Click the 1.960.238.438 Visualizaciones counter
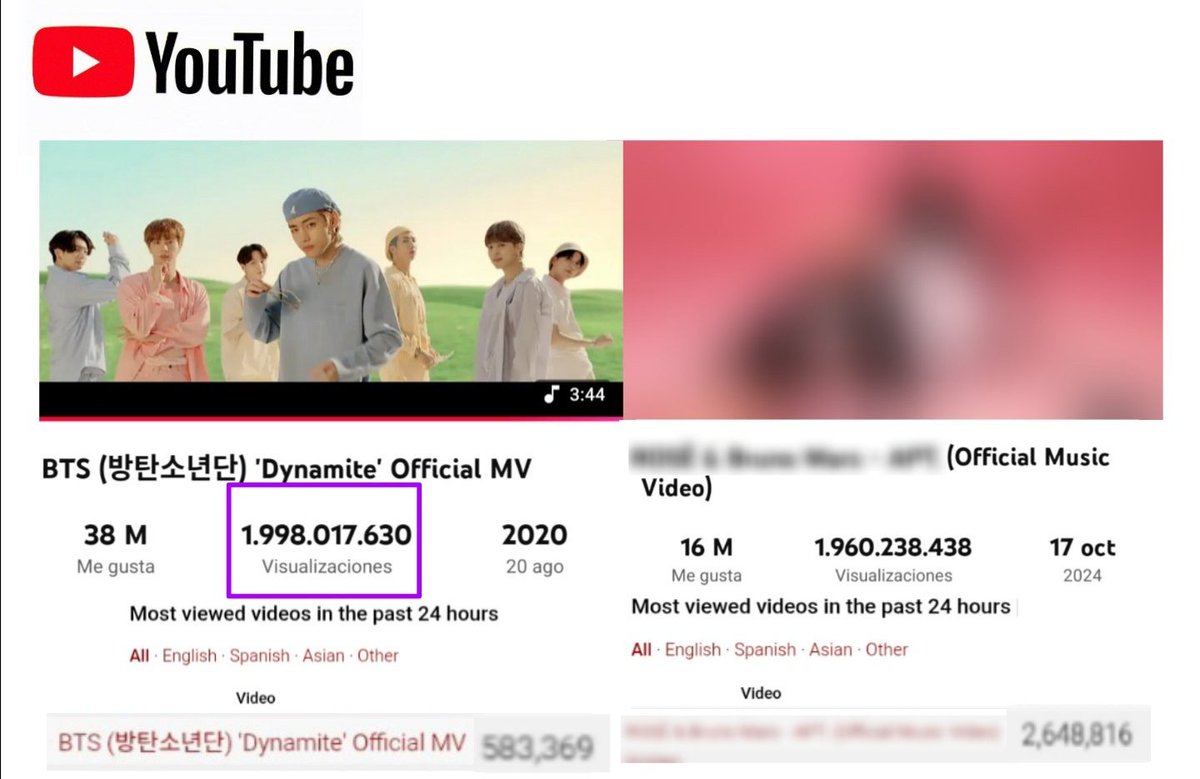The image size is (1200, 779). tap(893, 559)
